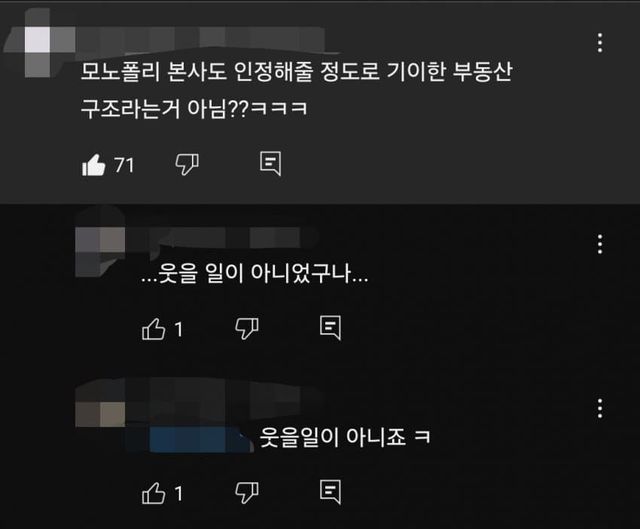Dislike the reply '웃을 일이 아니었구나'
The height and width of the screenshot is (529, 640).
(247, 329)
